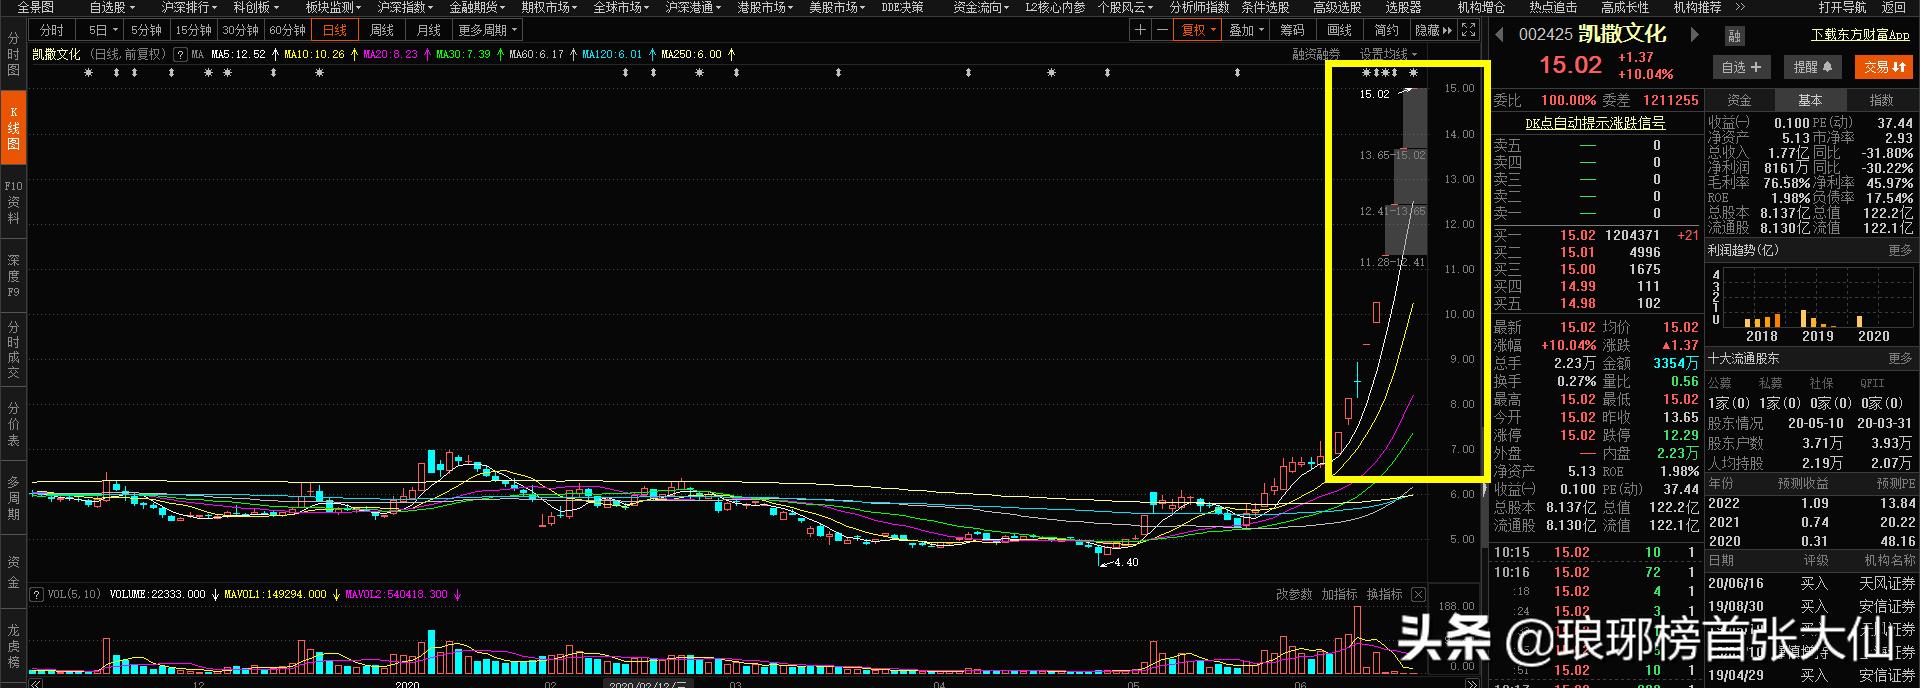
Task: Open 全球市场 menu dropdown
Action: click(621, 7)
